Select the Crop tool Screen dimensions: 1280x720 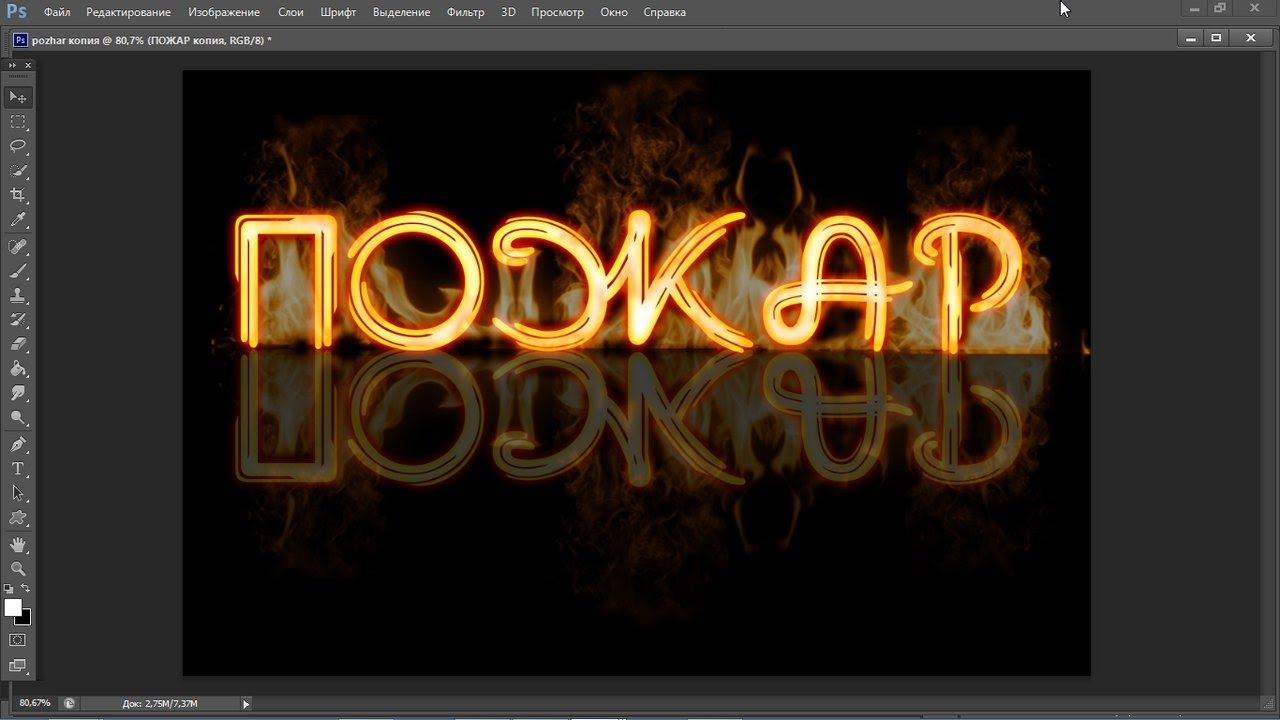18,196
